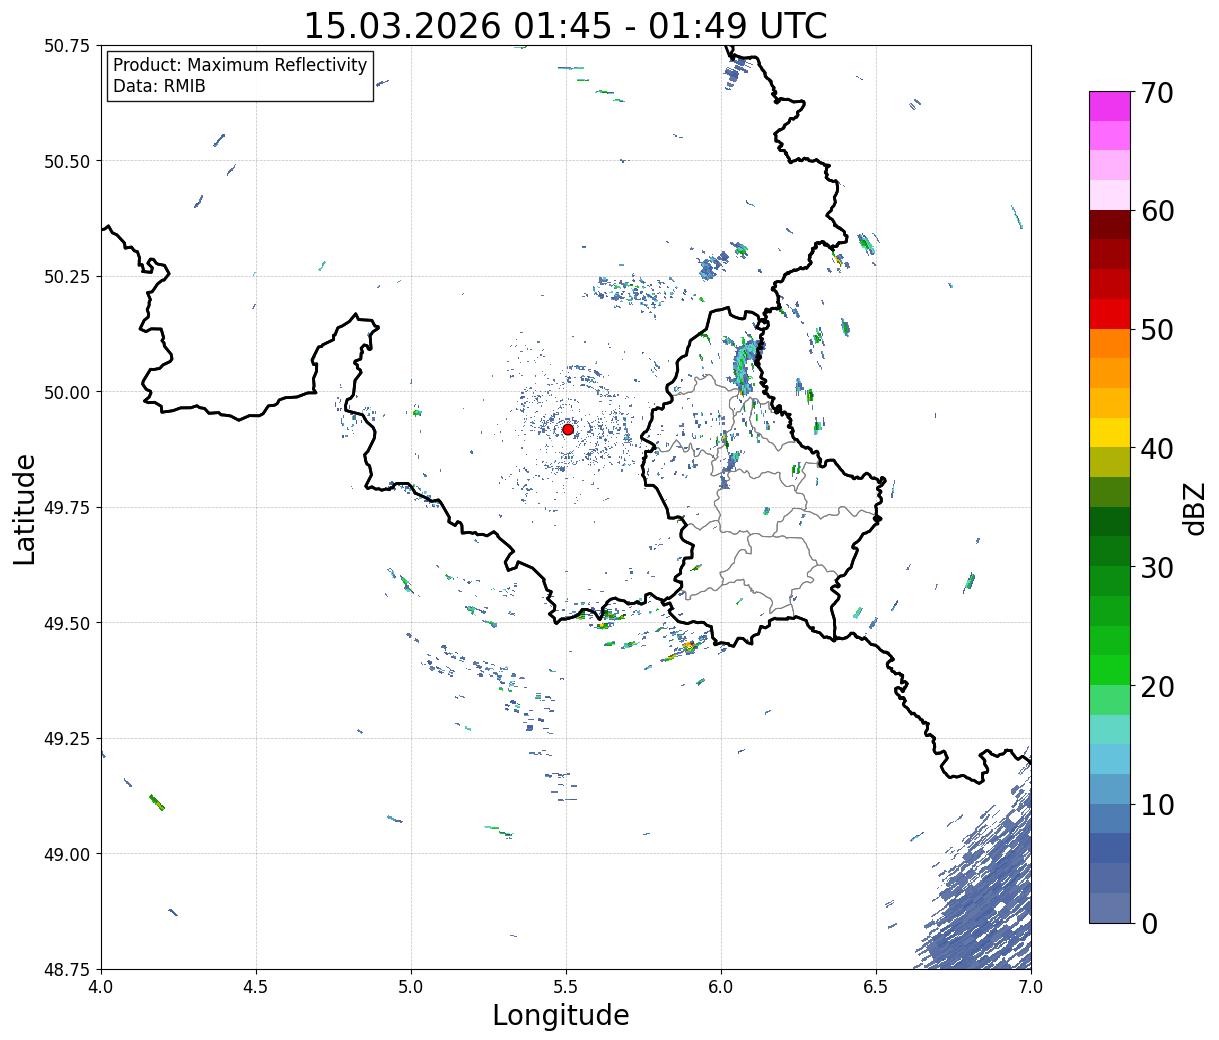The image size is (1219, 1040).
Task: Click the plot title date and time
Action: [x=565, y=25]
